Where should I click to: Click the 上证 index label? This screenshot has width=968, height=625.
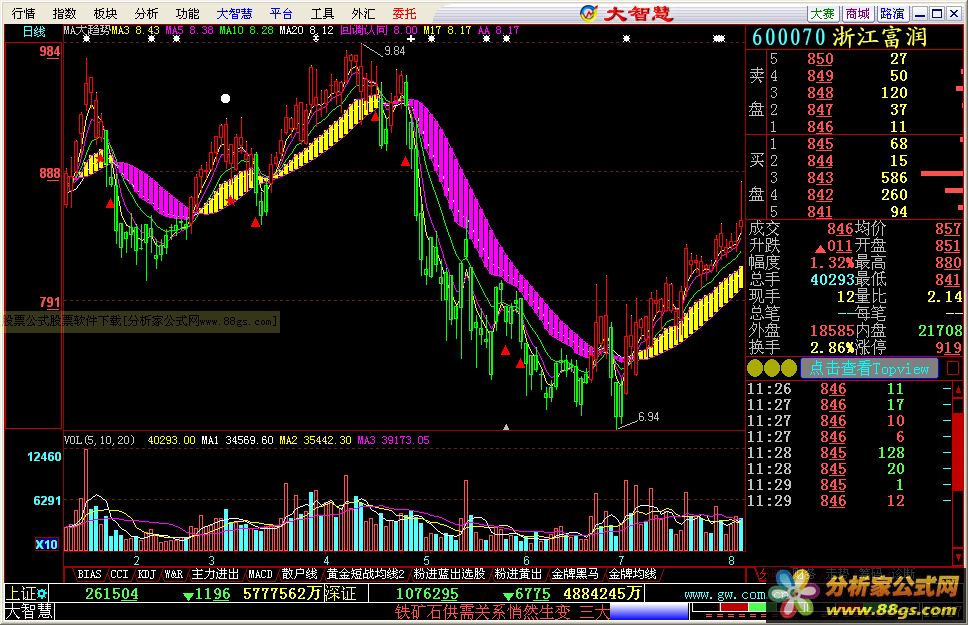click(x=21, y=594)
